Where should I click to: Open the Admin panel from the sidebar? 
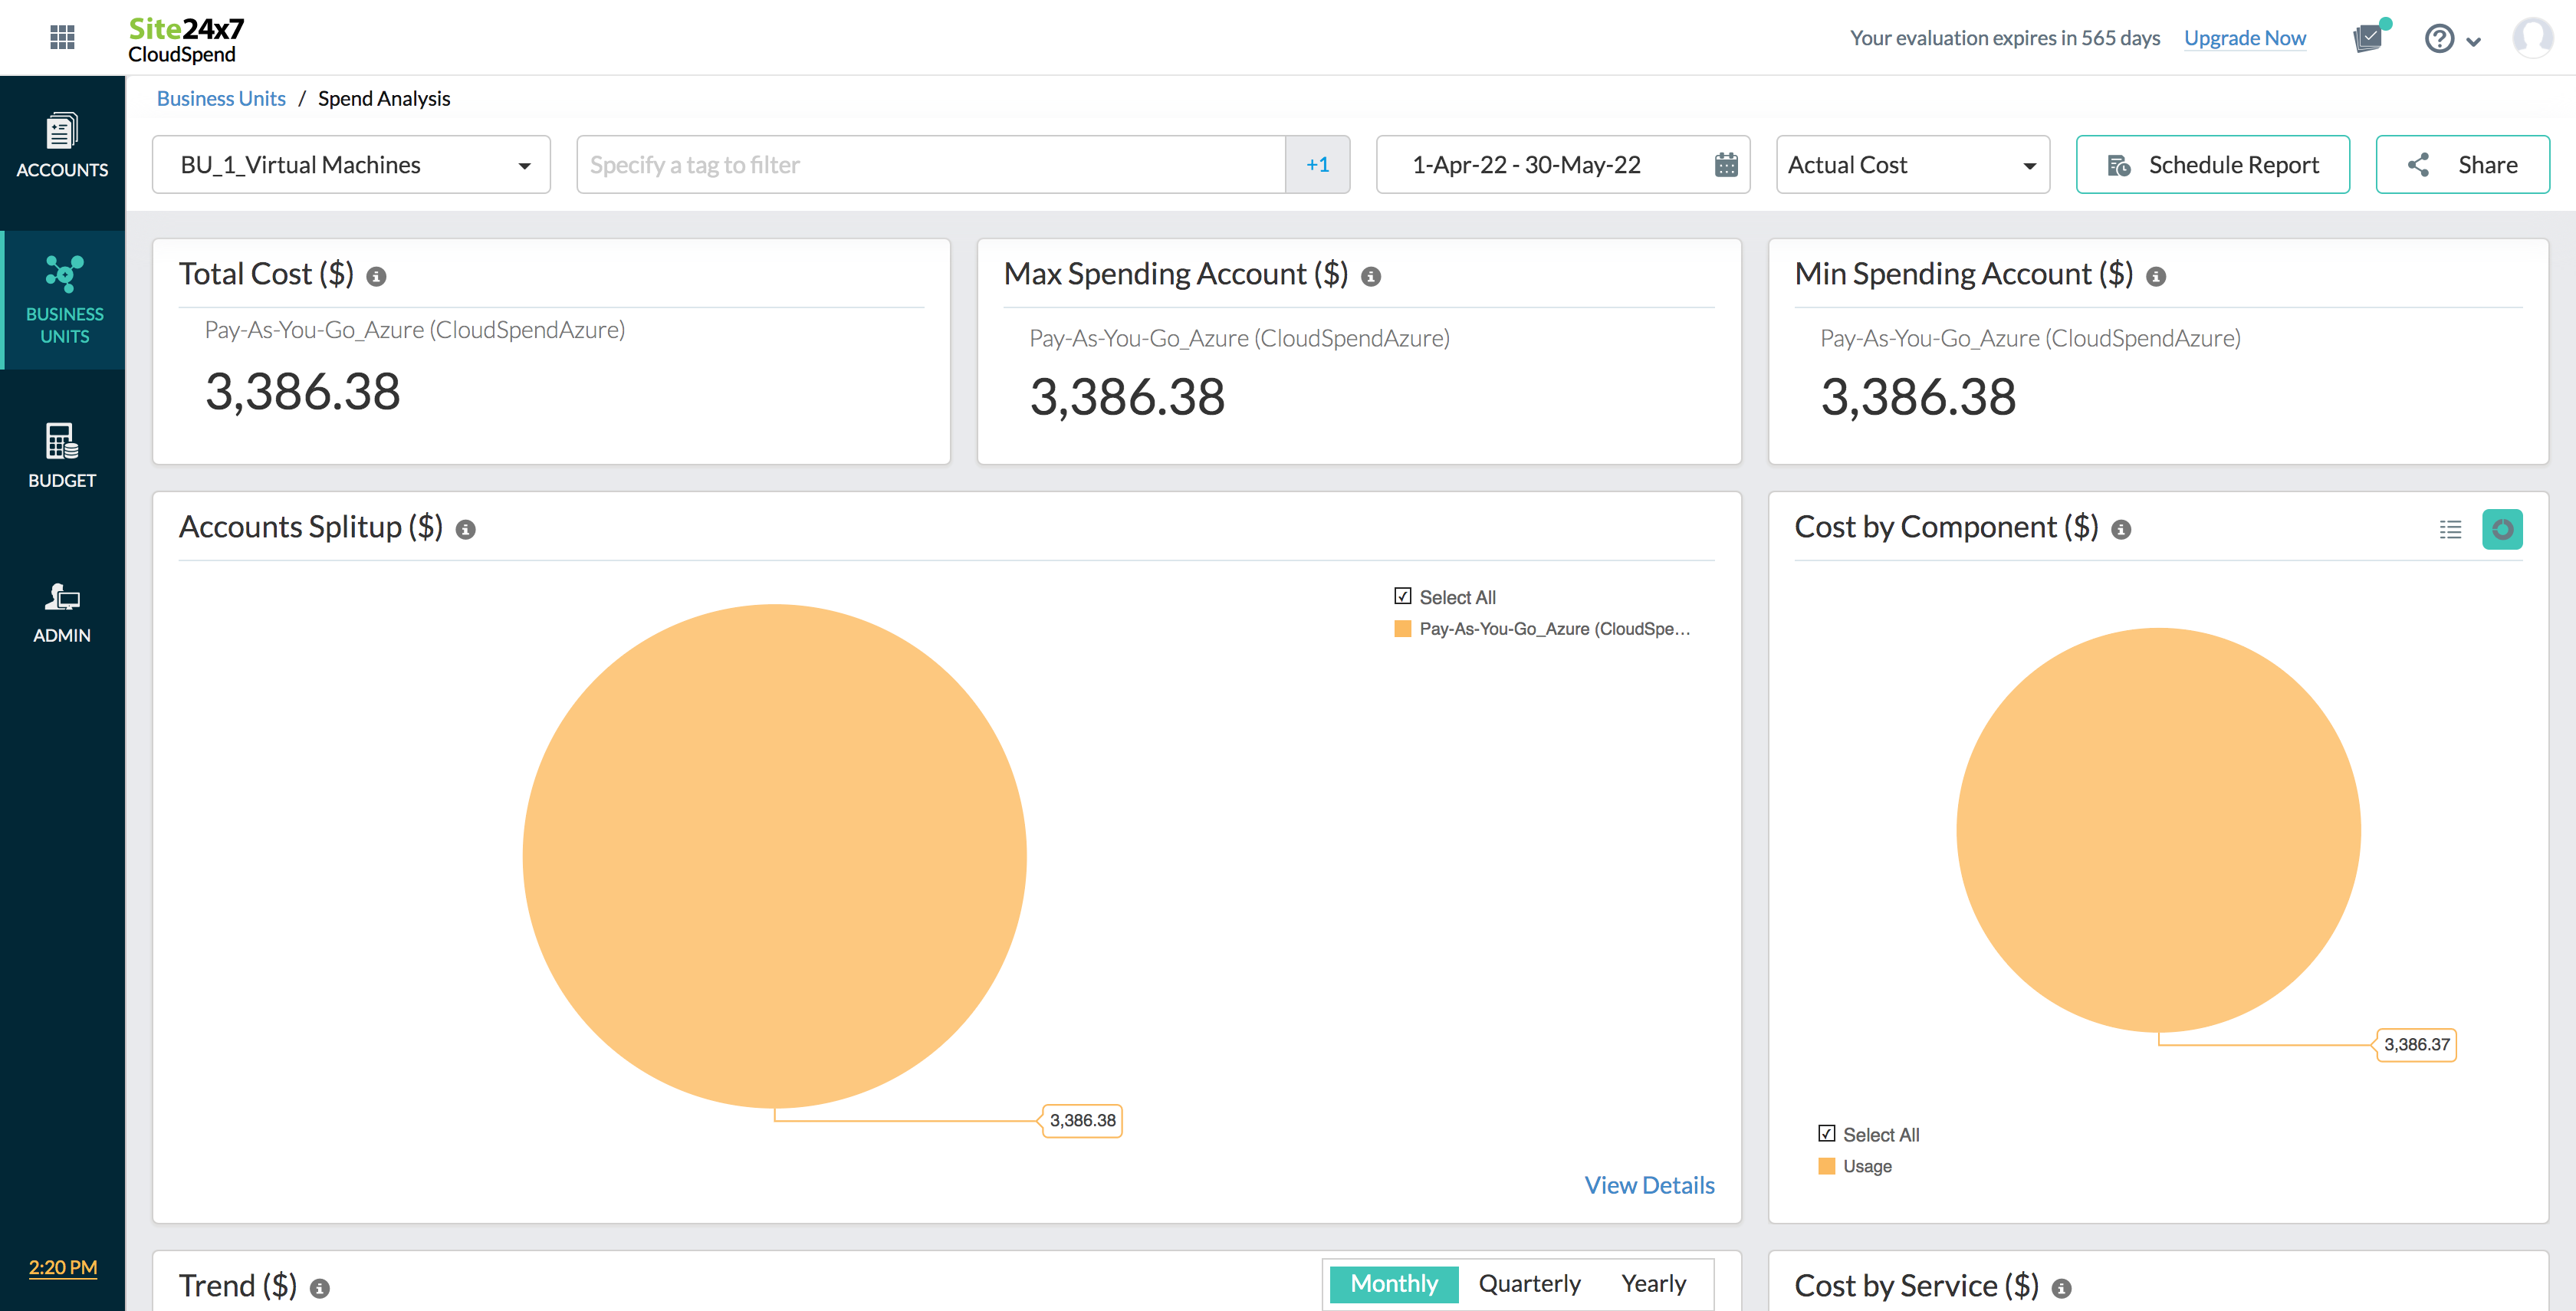tap(62, 611)
